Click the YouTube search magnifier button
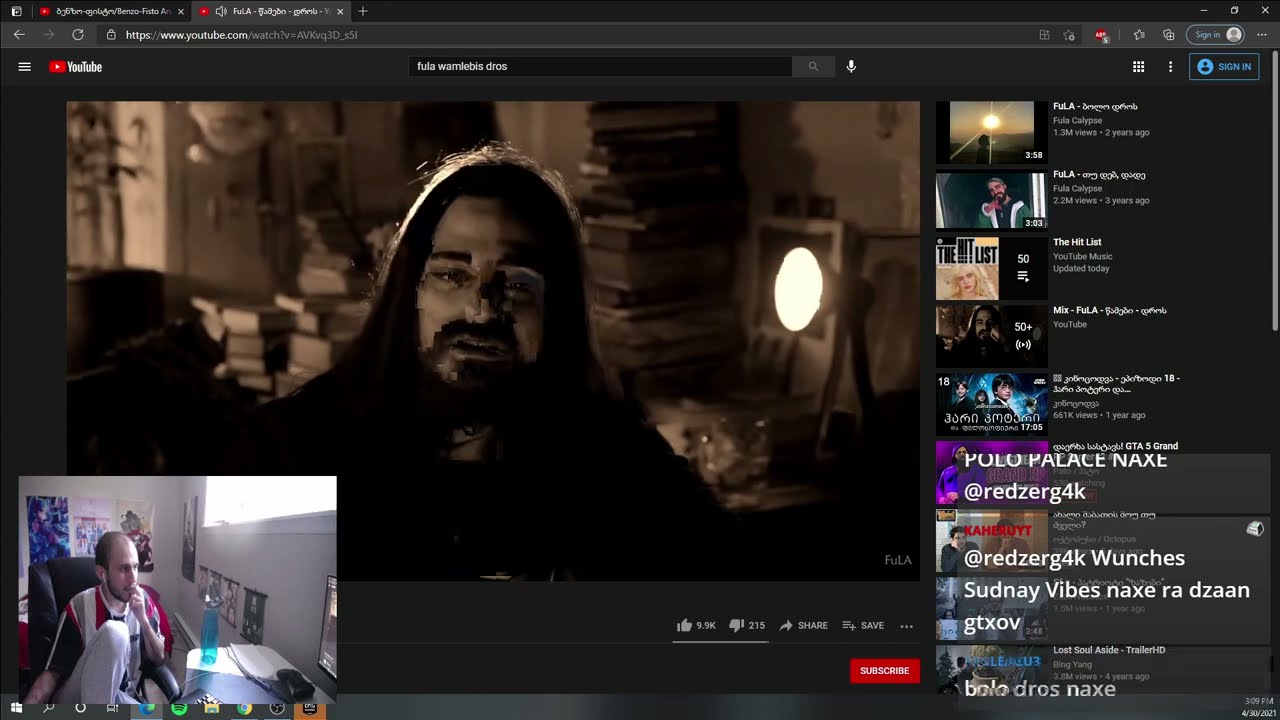1280x720 pixels. (x=813, y=67)
